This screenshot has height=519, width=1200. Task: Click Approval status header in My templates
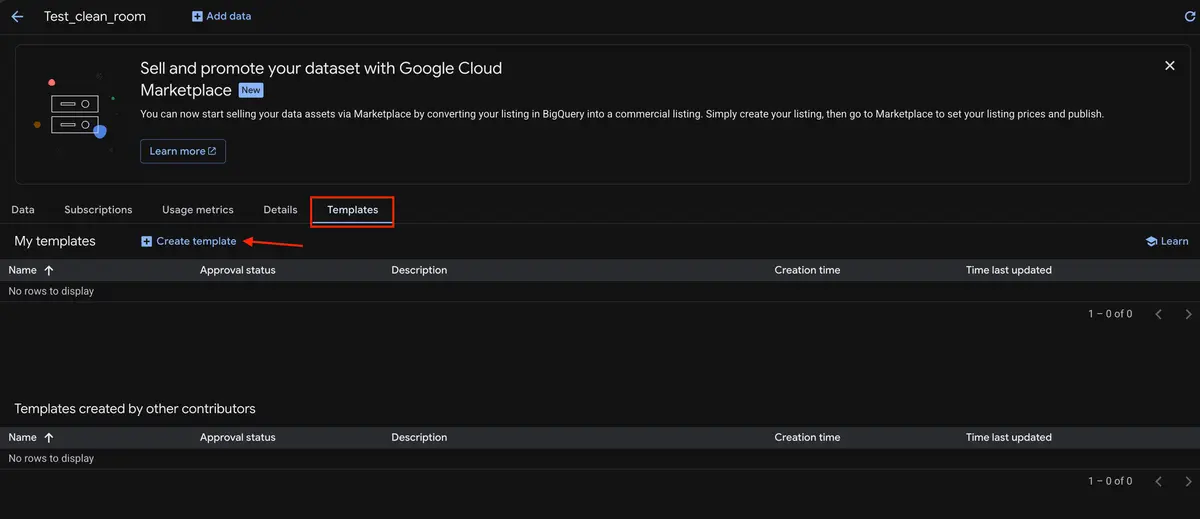click(x=237, y=270)
